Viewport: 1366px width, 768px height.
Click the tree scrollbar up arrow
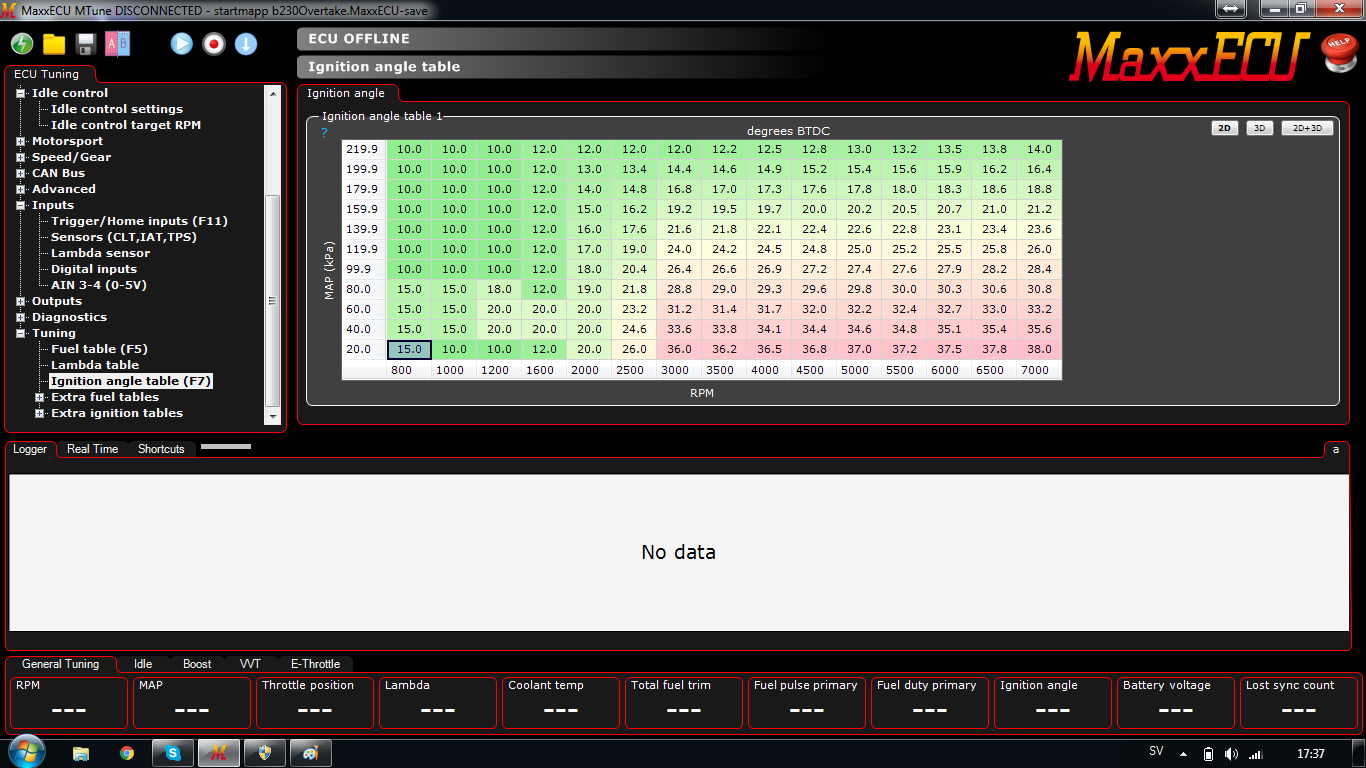click(273, 93)
